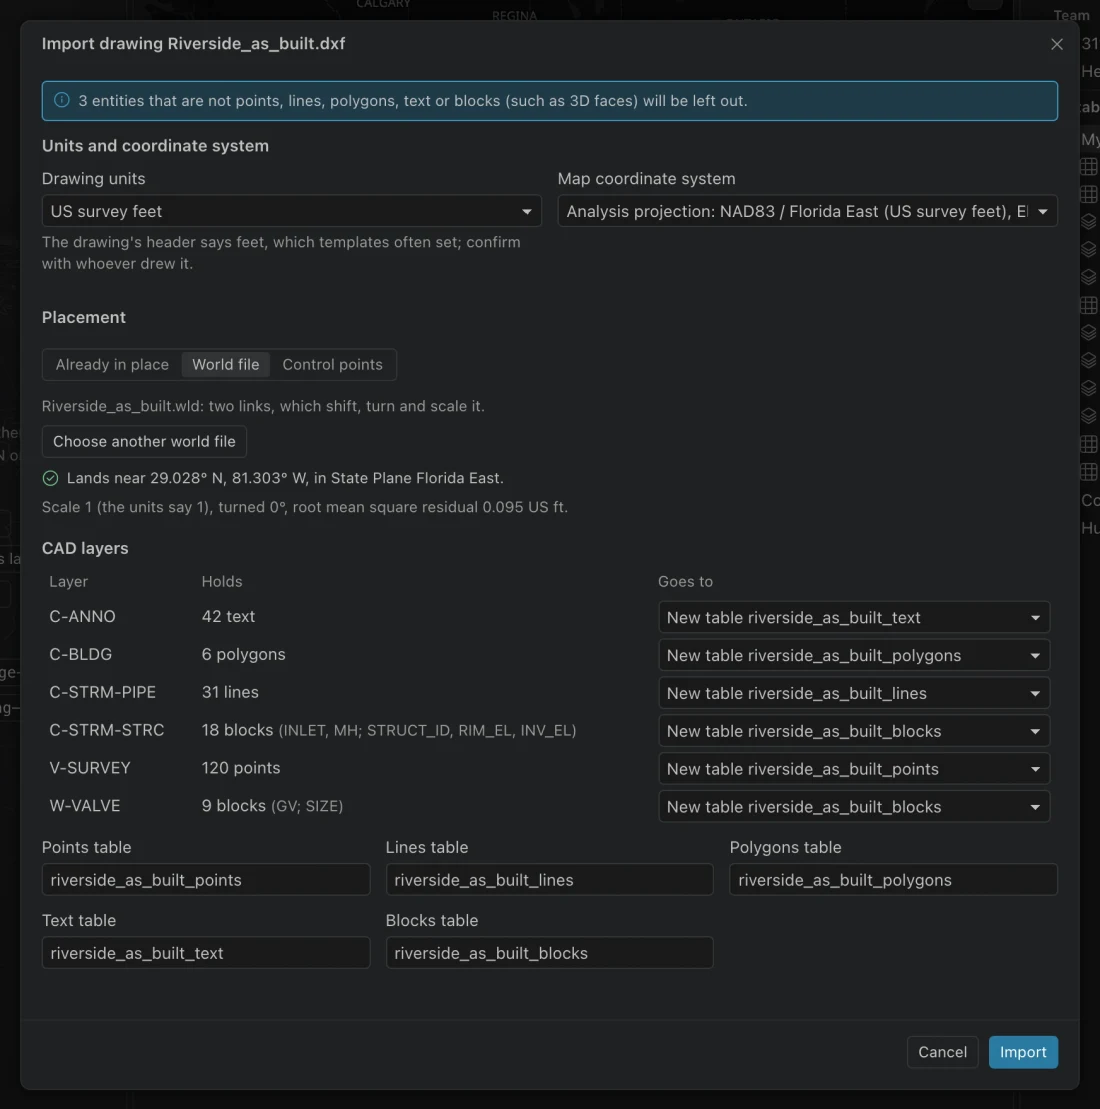
Task: Click the 'Riverside_as_built.wld: two links' description
Action: [263, 406]
